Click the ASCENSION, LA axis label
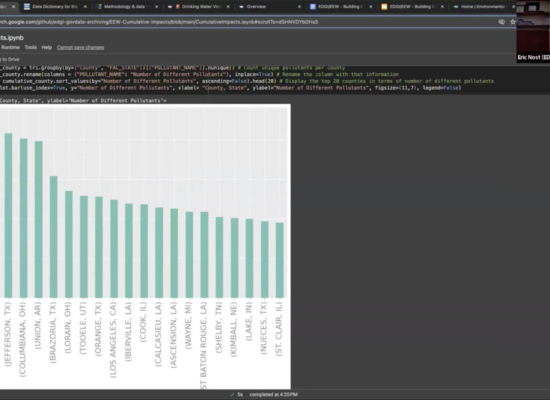The image size is (550, 400). (173, 335)
